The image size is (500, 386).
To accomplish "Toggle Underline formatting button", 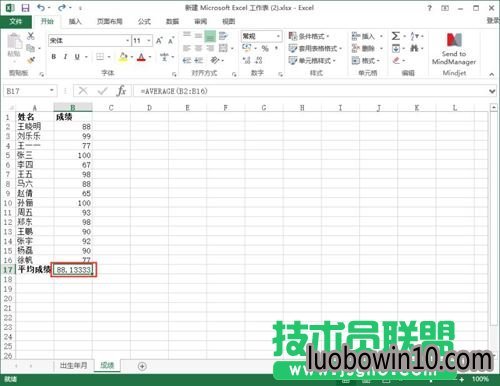I will pyautogui.click(x=77, y=57).
